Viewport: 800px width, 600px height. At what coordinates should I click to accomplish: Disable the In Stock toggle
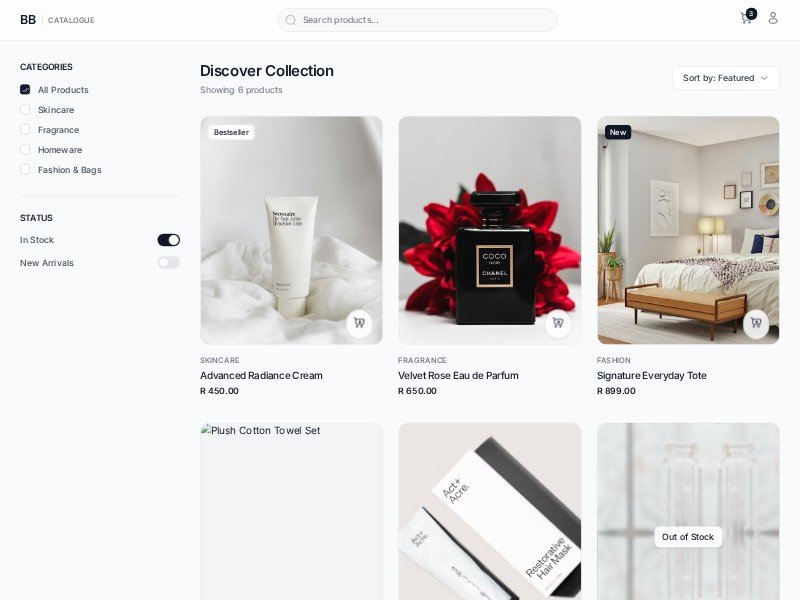tap(168, 240)
